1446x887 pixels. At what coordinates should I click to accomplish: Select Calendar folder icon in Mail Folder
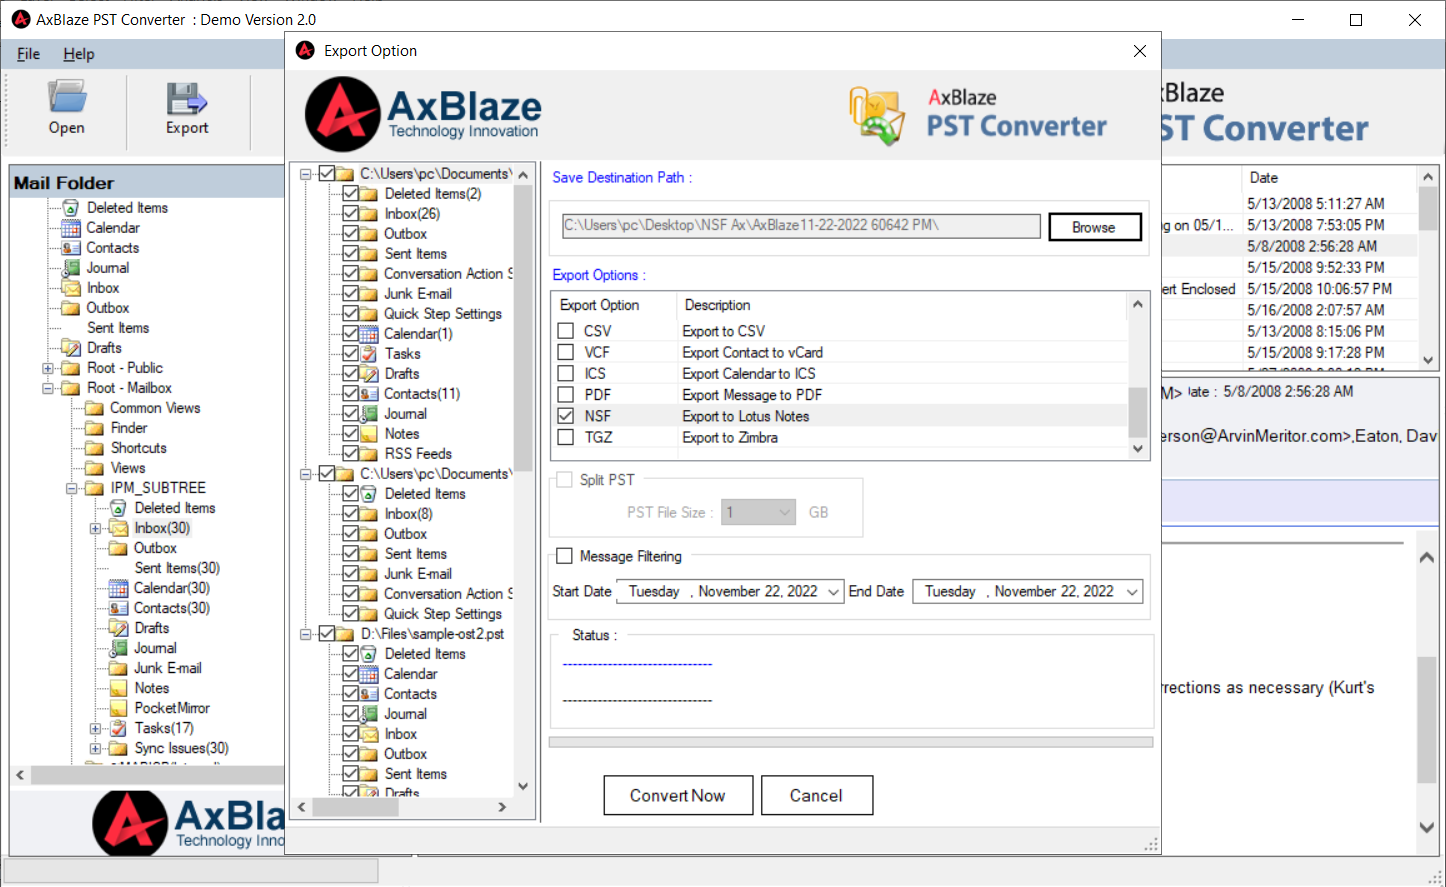71,228
